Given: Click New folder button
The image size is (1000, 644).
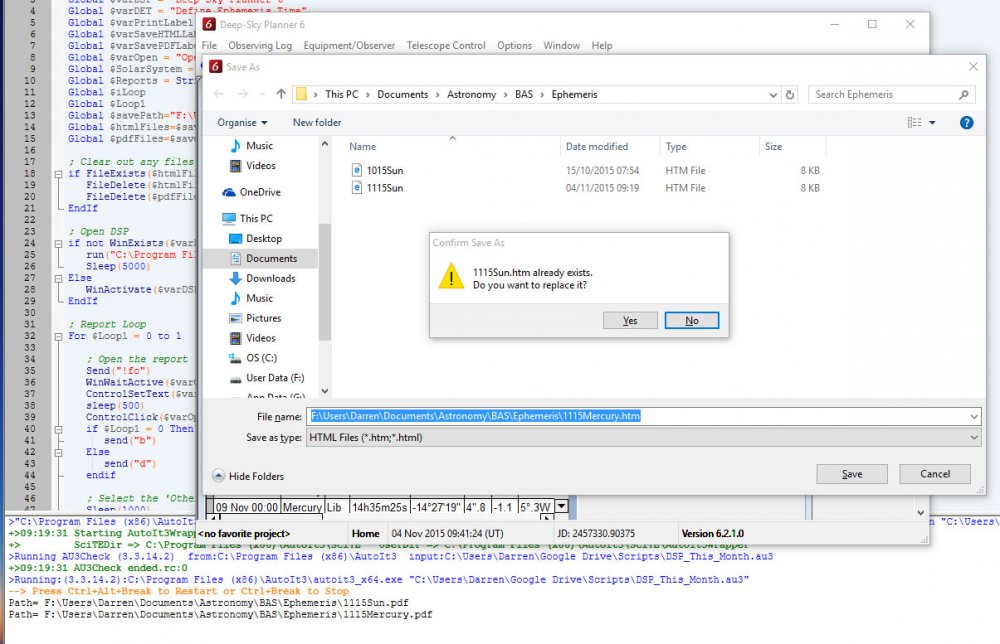Looking at the screenshot, I should [317, 122].
